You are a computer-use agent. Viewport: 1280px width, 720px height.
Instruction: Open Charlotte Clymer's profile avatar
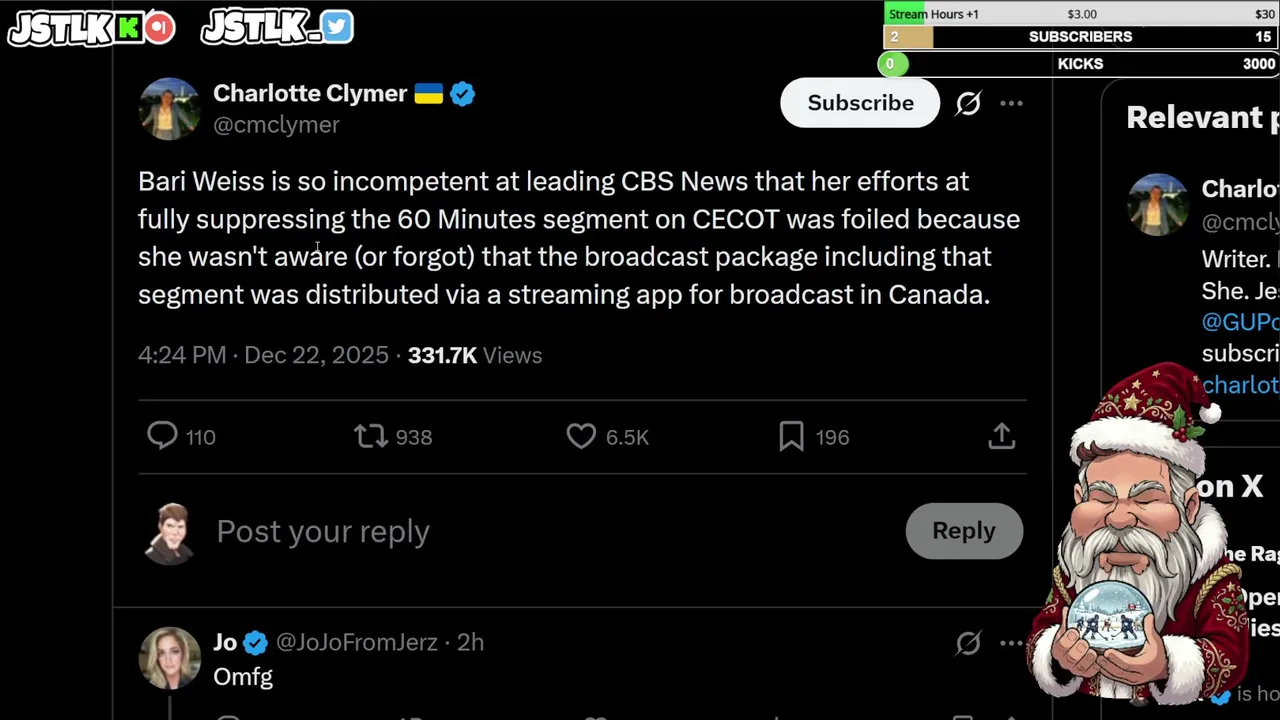(169, 108)
